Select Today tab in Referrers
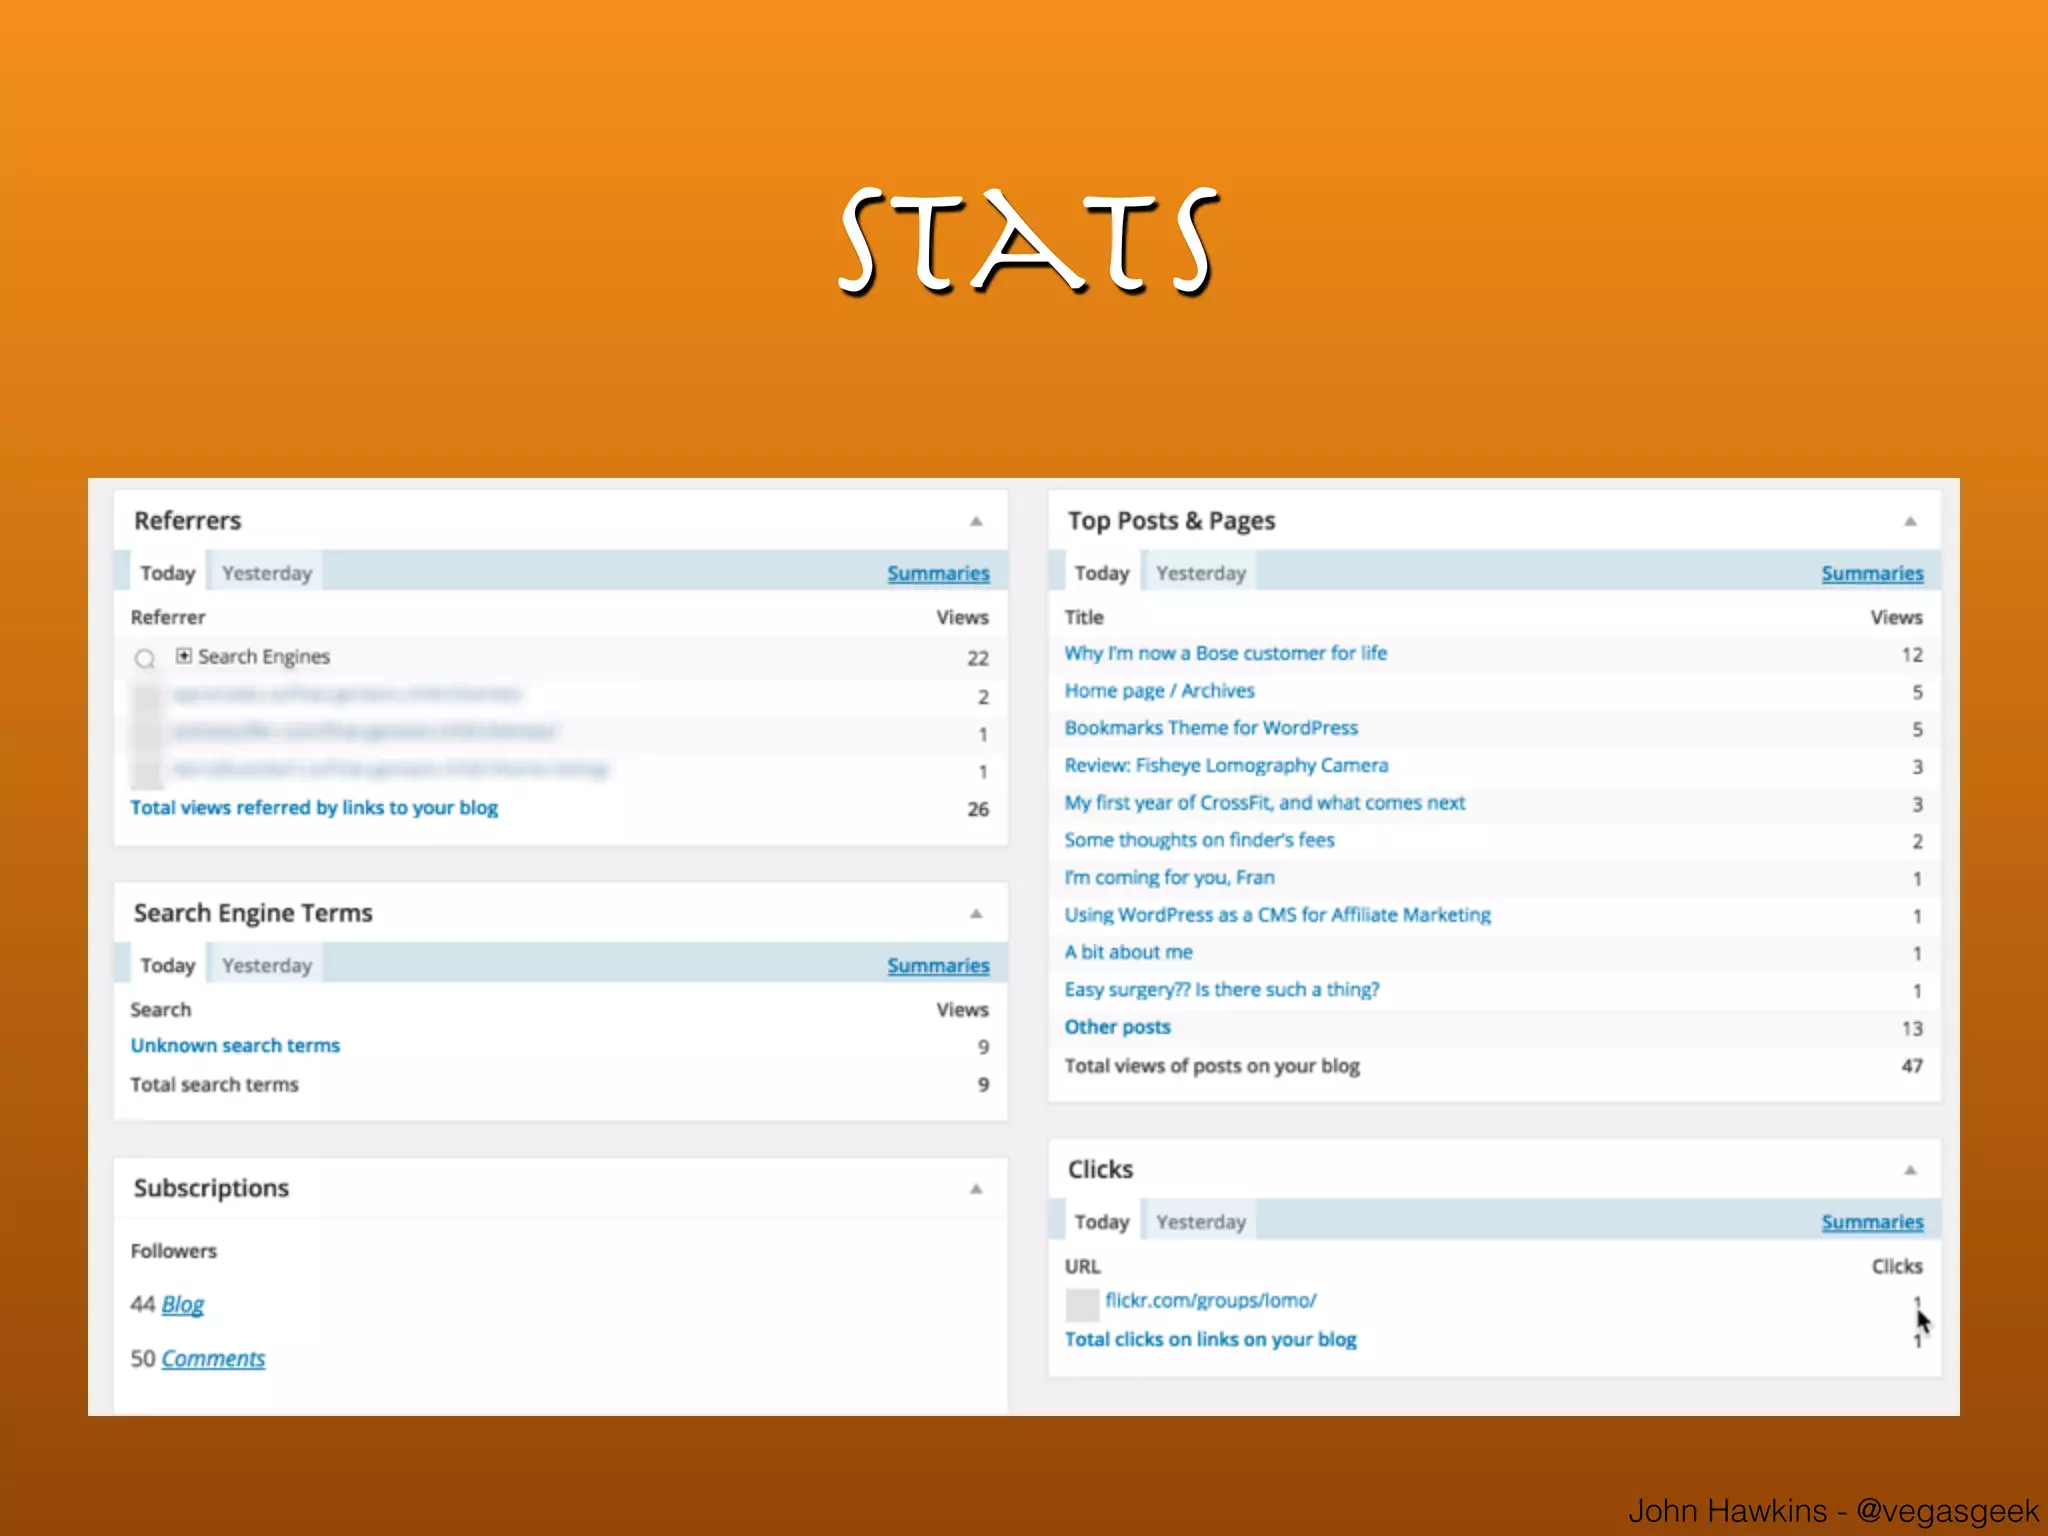 [x=167, y=573]
